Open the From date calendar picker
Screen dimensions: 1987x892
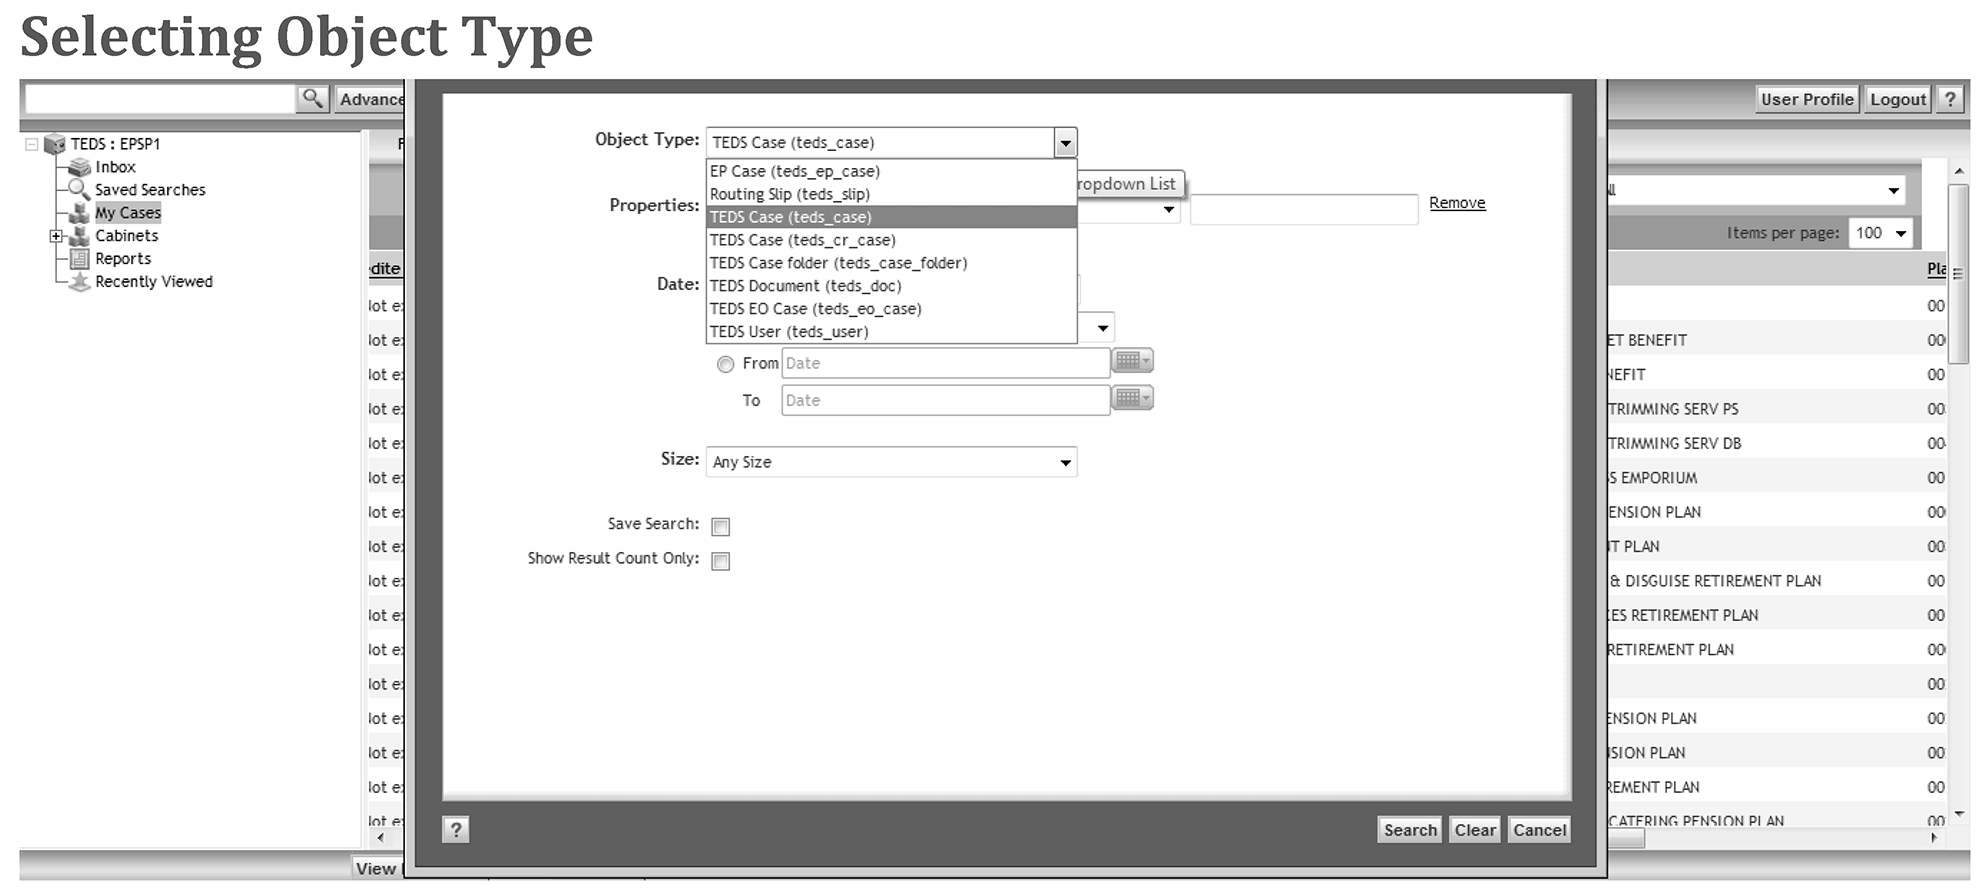click(1132, 361)
